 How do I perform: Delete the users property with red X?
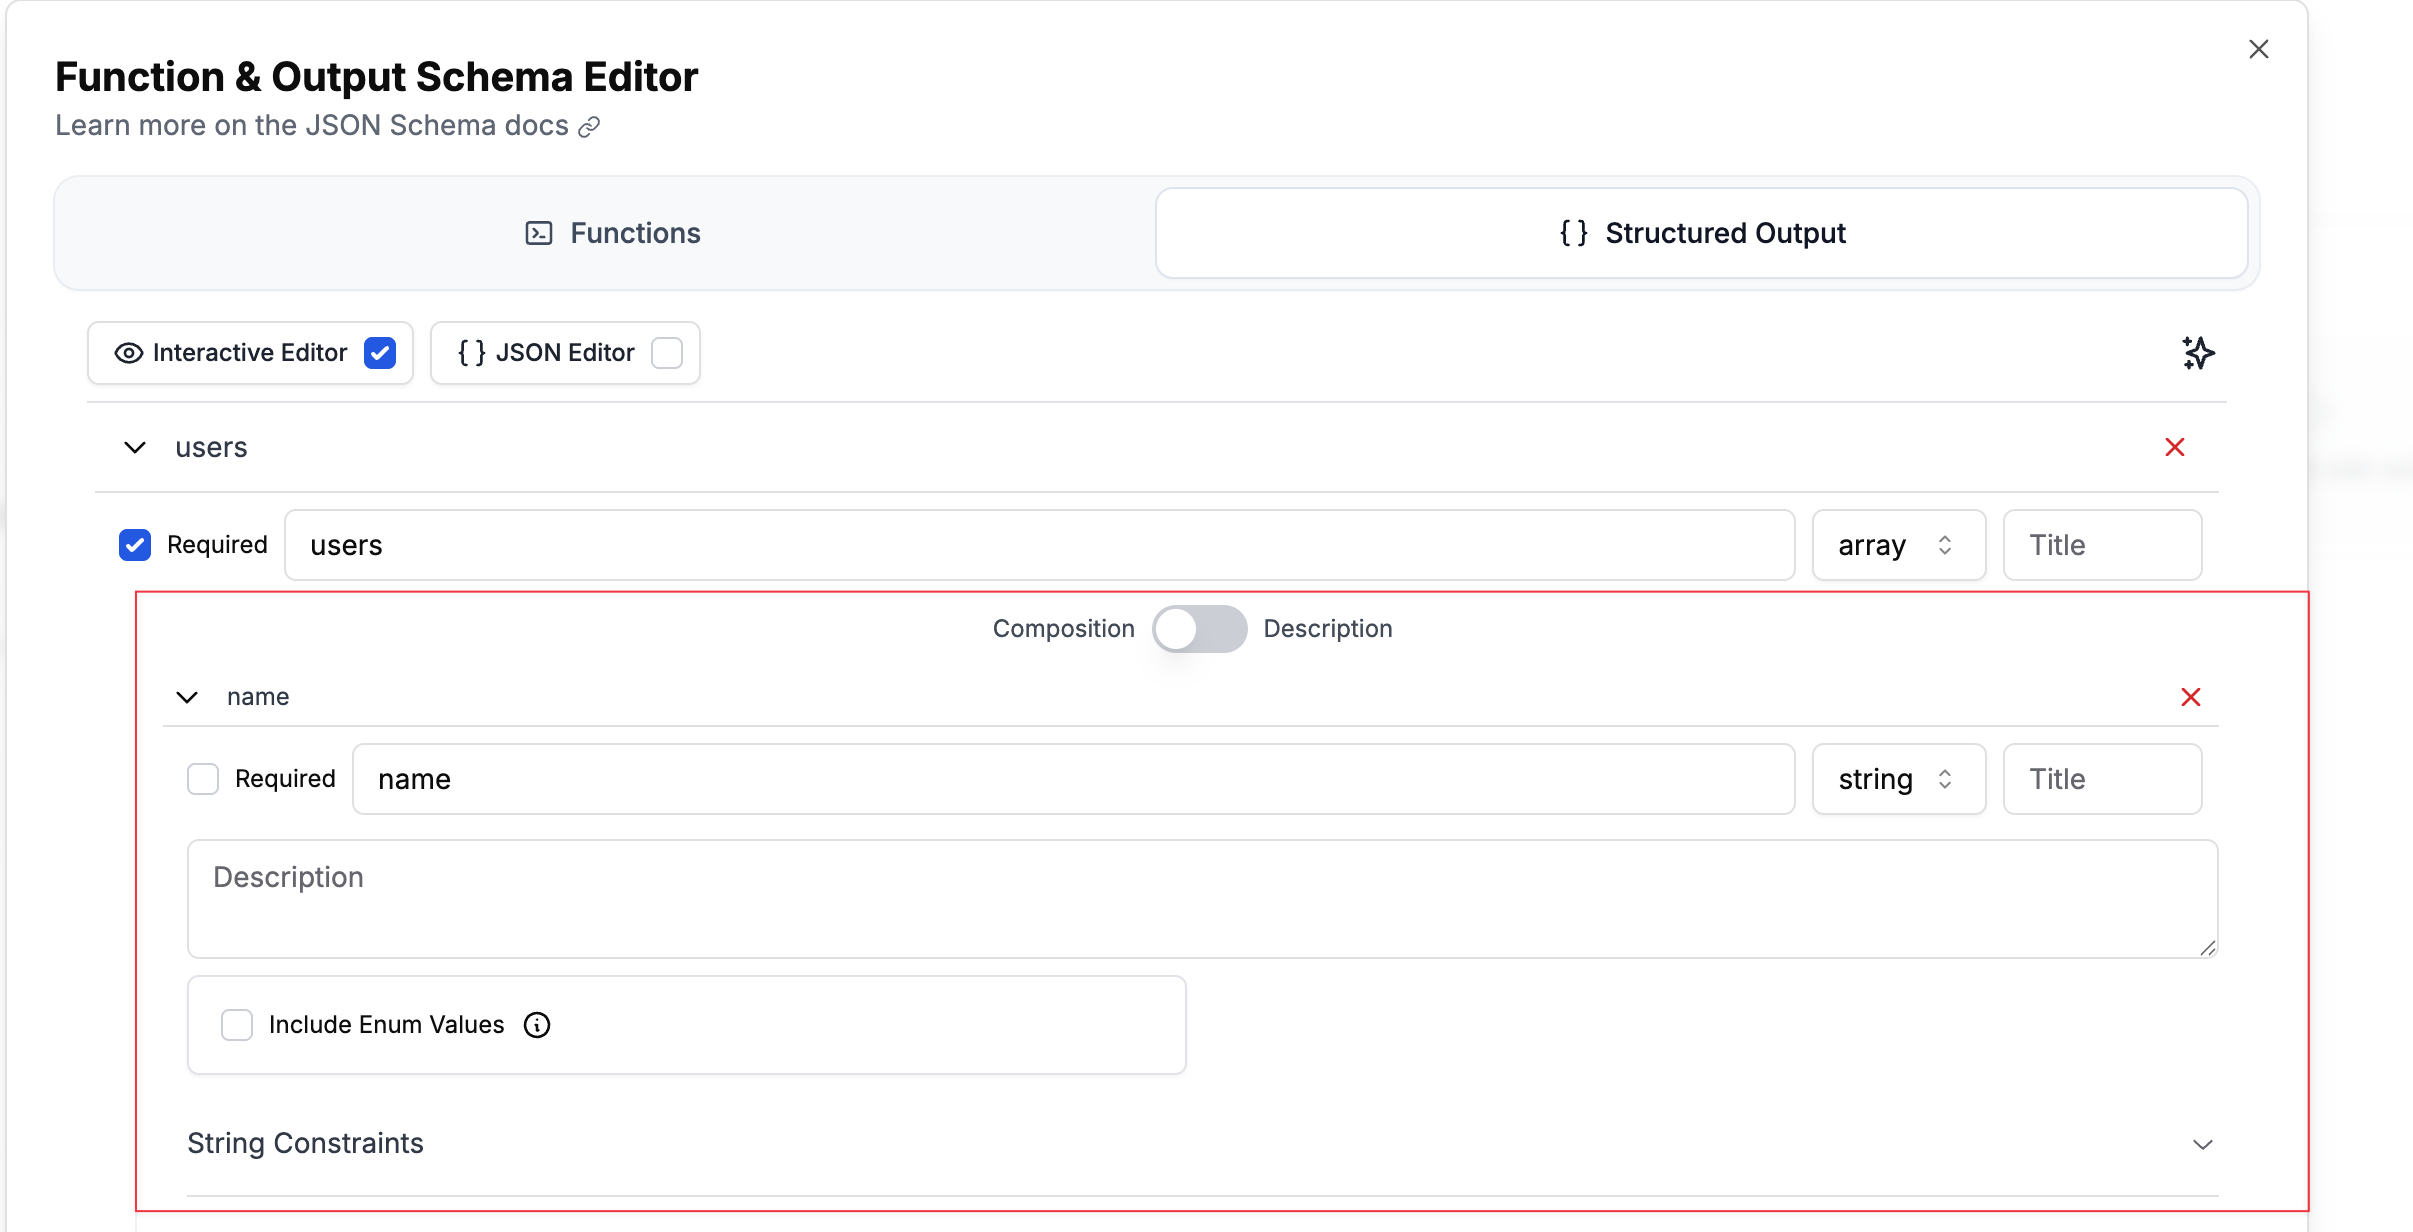tap(2175, 447)
